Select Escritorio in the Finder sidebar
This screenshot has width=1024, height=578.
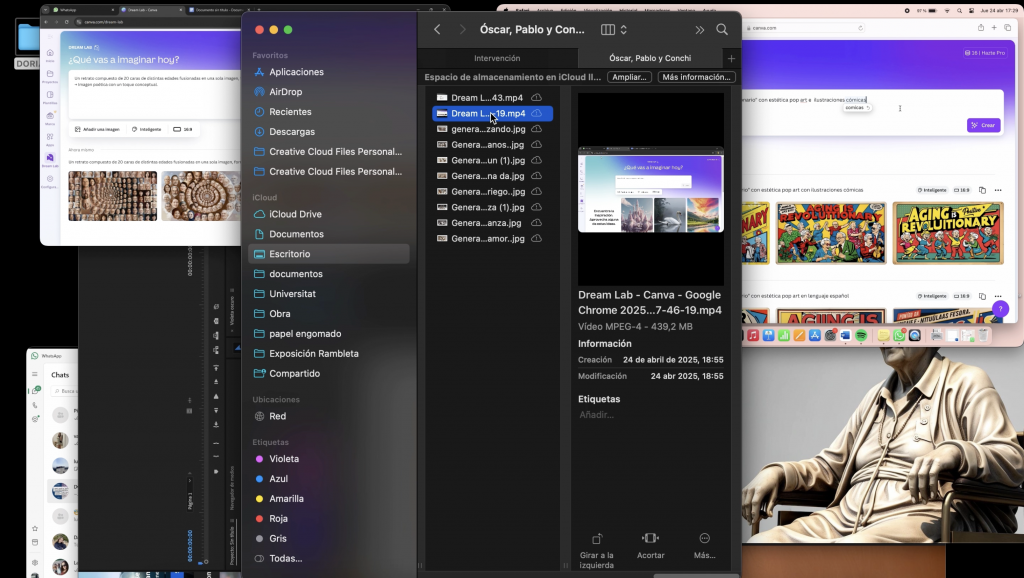click(x=289, y=254)
